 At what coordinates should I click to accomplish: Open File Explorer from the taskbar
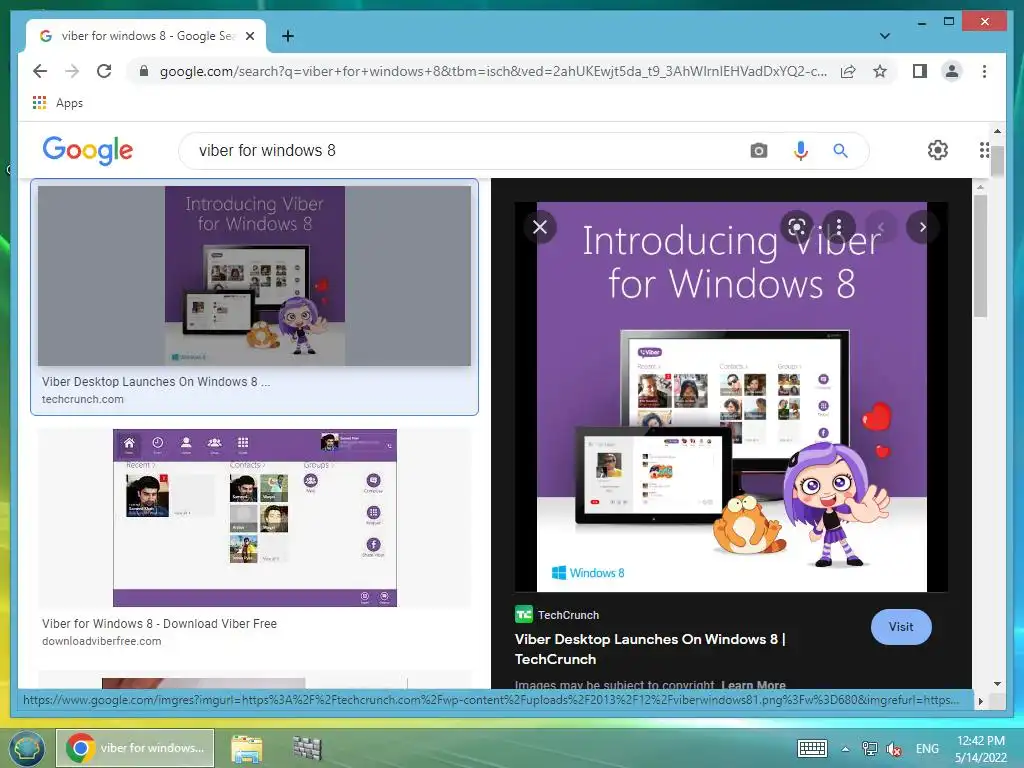click(x=246, y=748)
